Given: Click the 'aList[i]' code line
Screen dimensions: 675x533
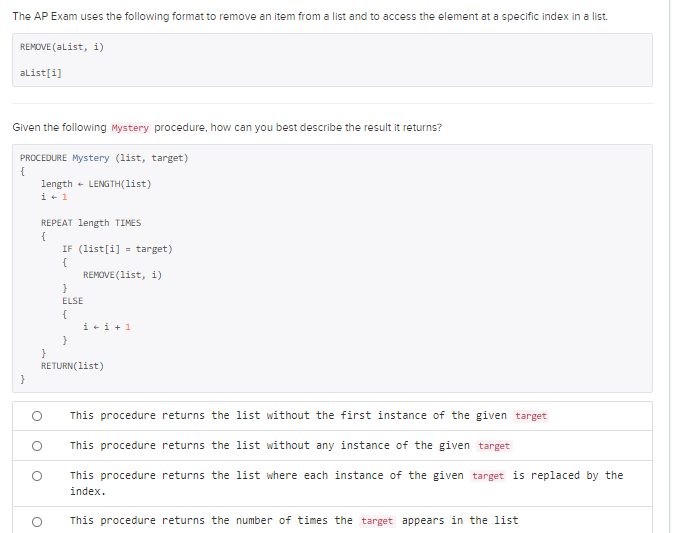Looking at the screenshot, I should point(41,73).
